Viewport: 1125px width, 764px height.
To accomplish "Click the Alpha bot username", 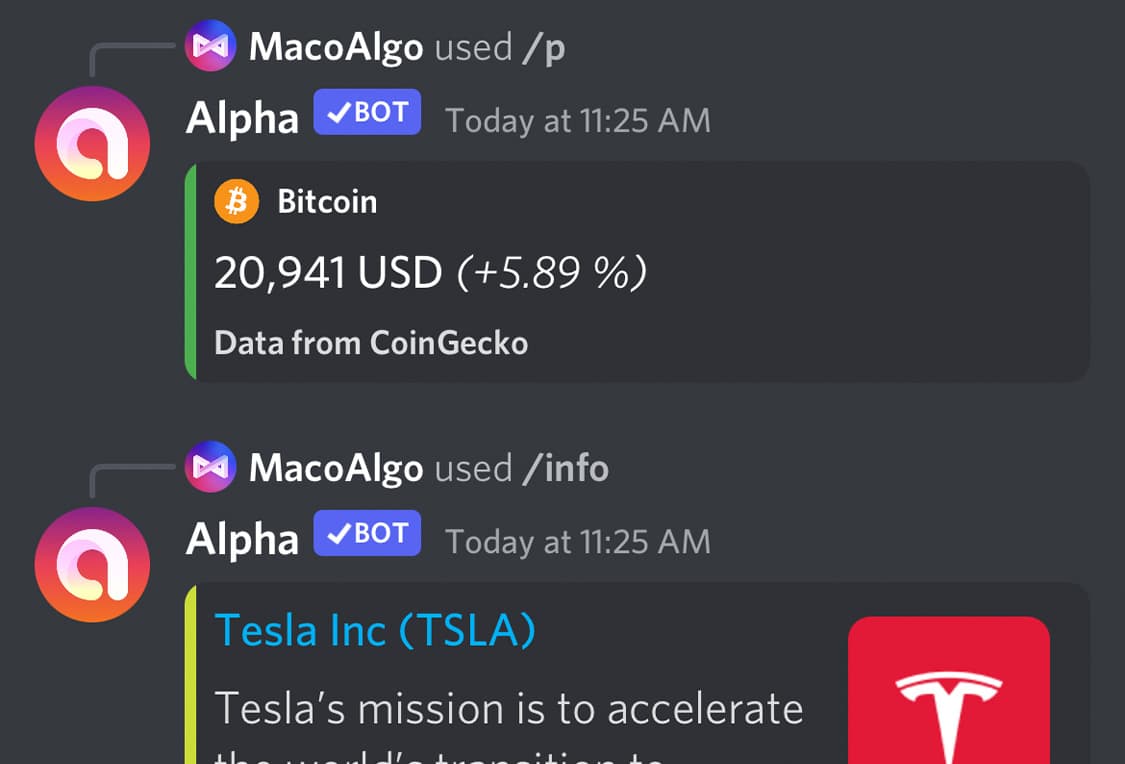I will [x=240, y=118].
